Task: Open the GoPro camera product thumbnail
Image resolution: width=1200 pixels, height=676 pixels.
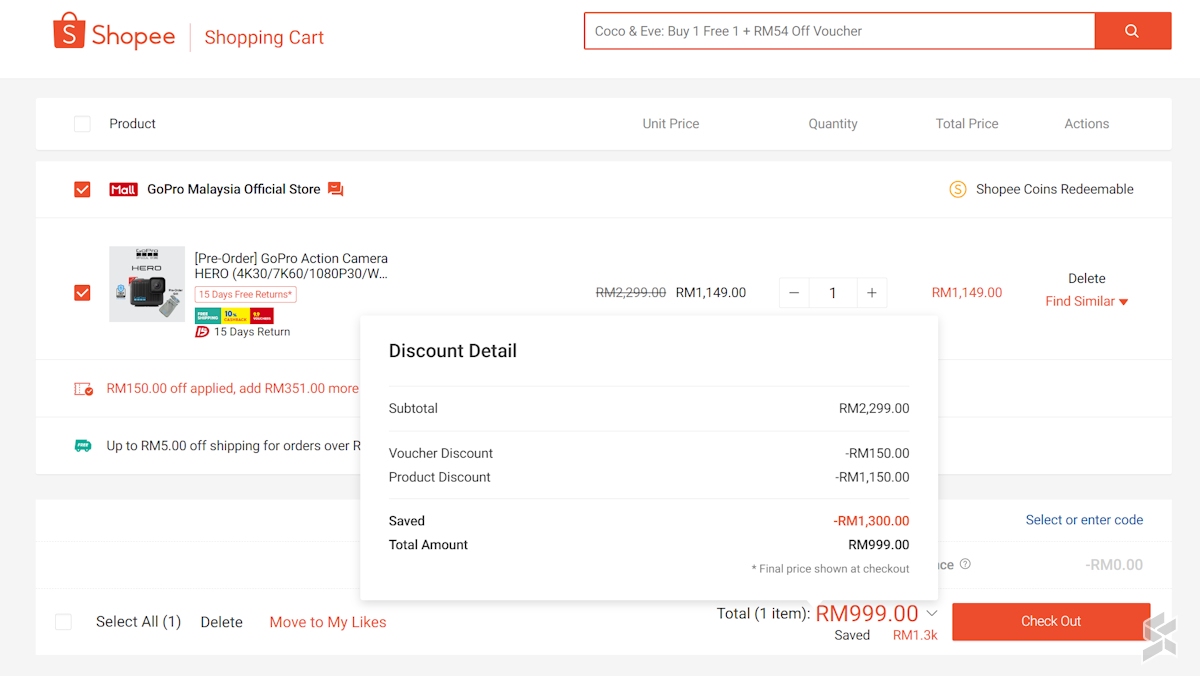Action: pos(147,284)
